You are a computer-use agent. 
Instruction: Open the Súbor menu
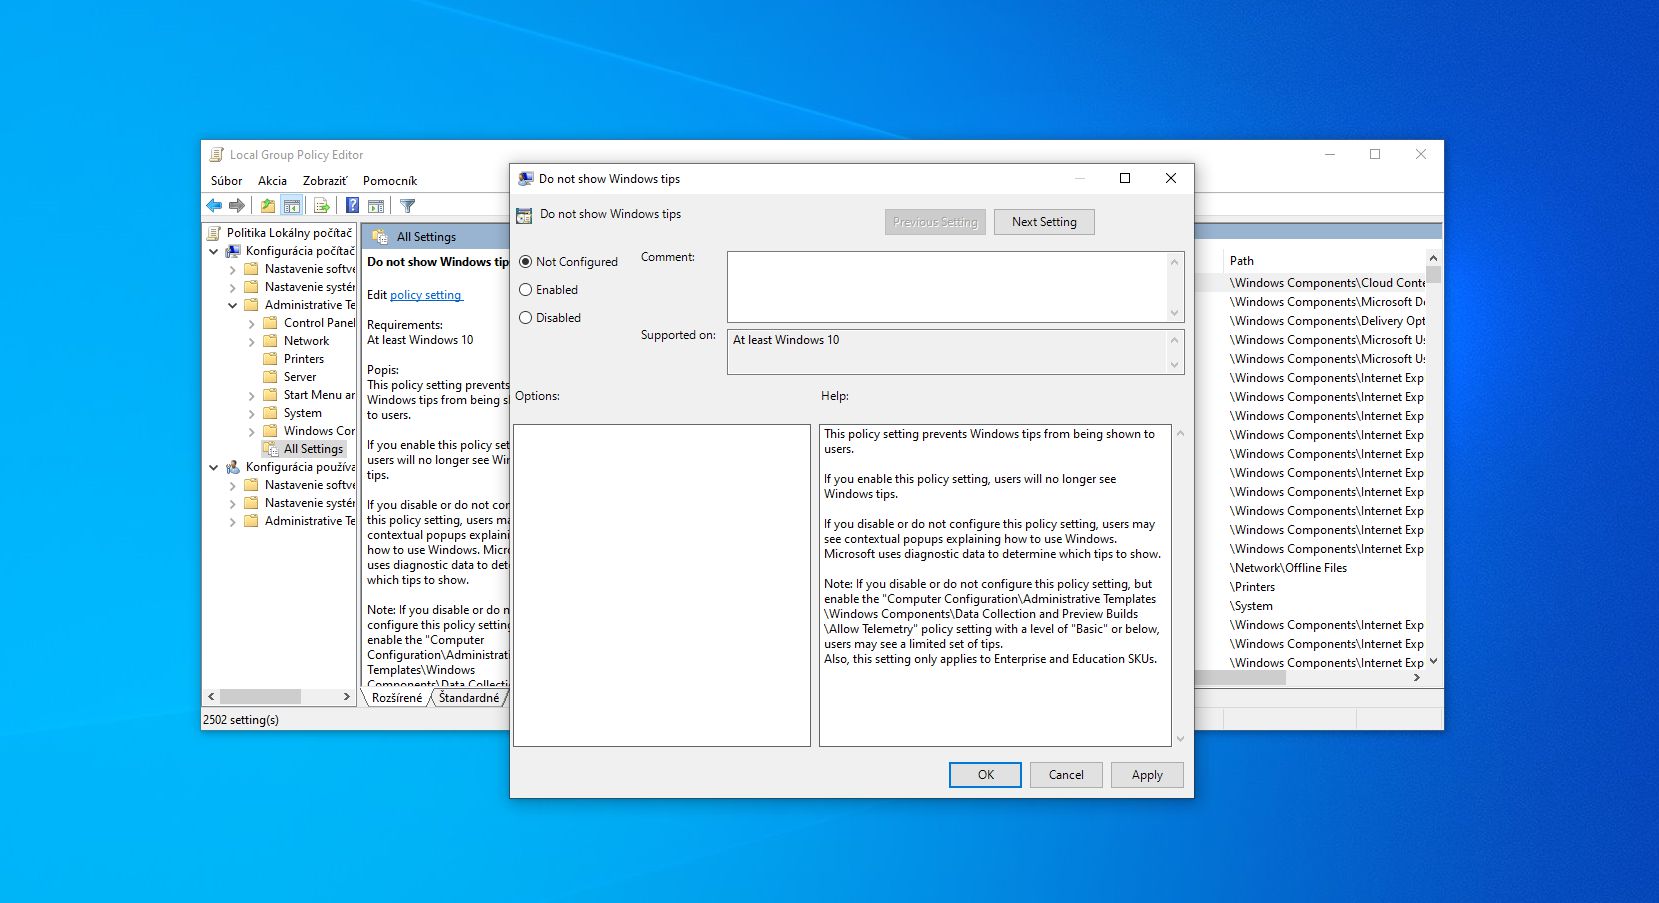[226, 181]
